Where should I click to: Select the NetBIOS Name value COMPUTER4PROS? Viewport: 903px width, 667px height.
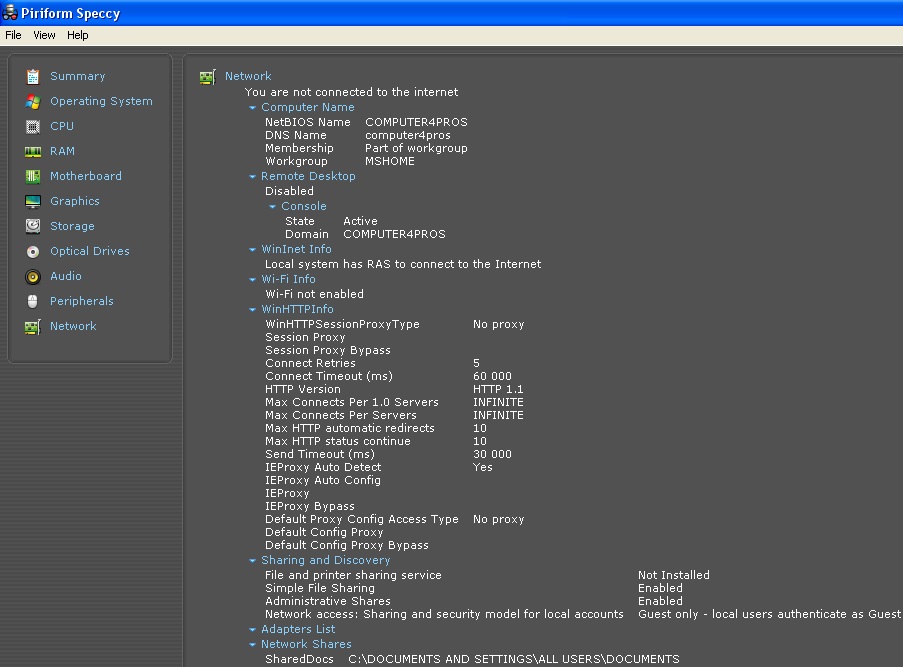[416, 122]
